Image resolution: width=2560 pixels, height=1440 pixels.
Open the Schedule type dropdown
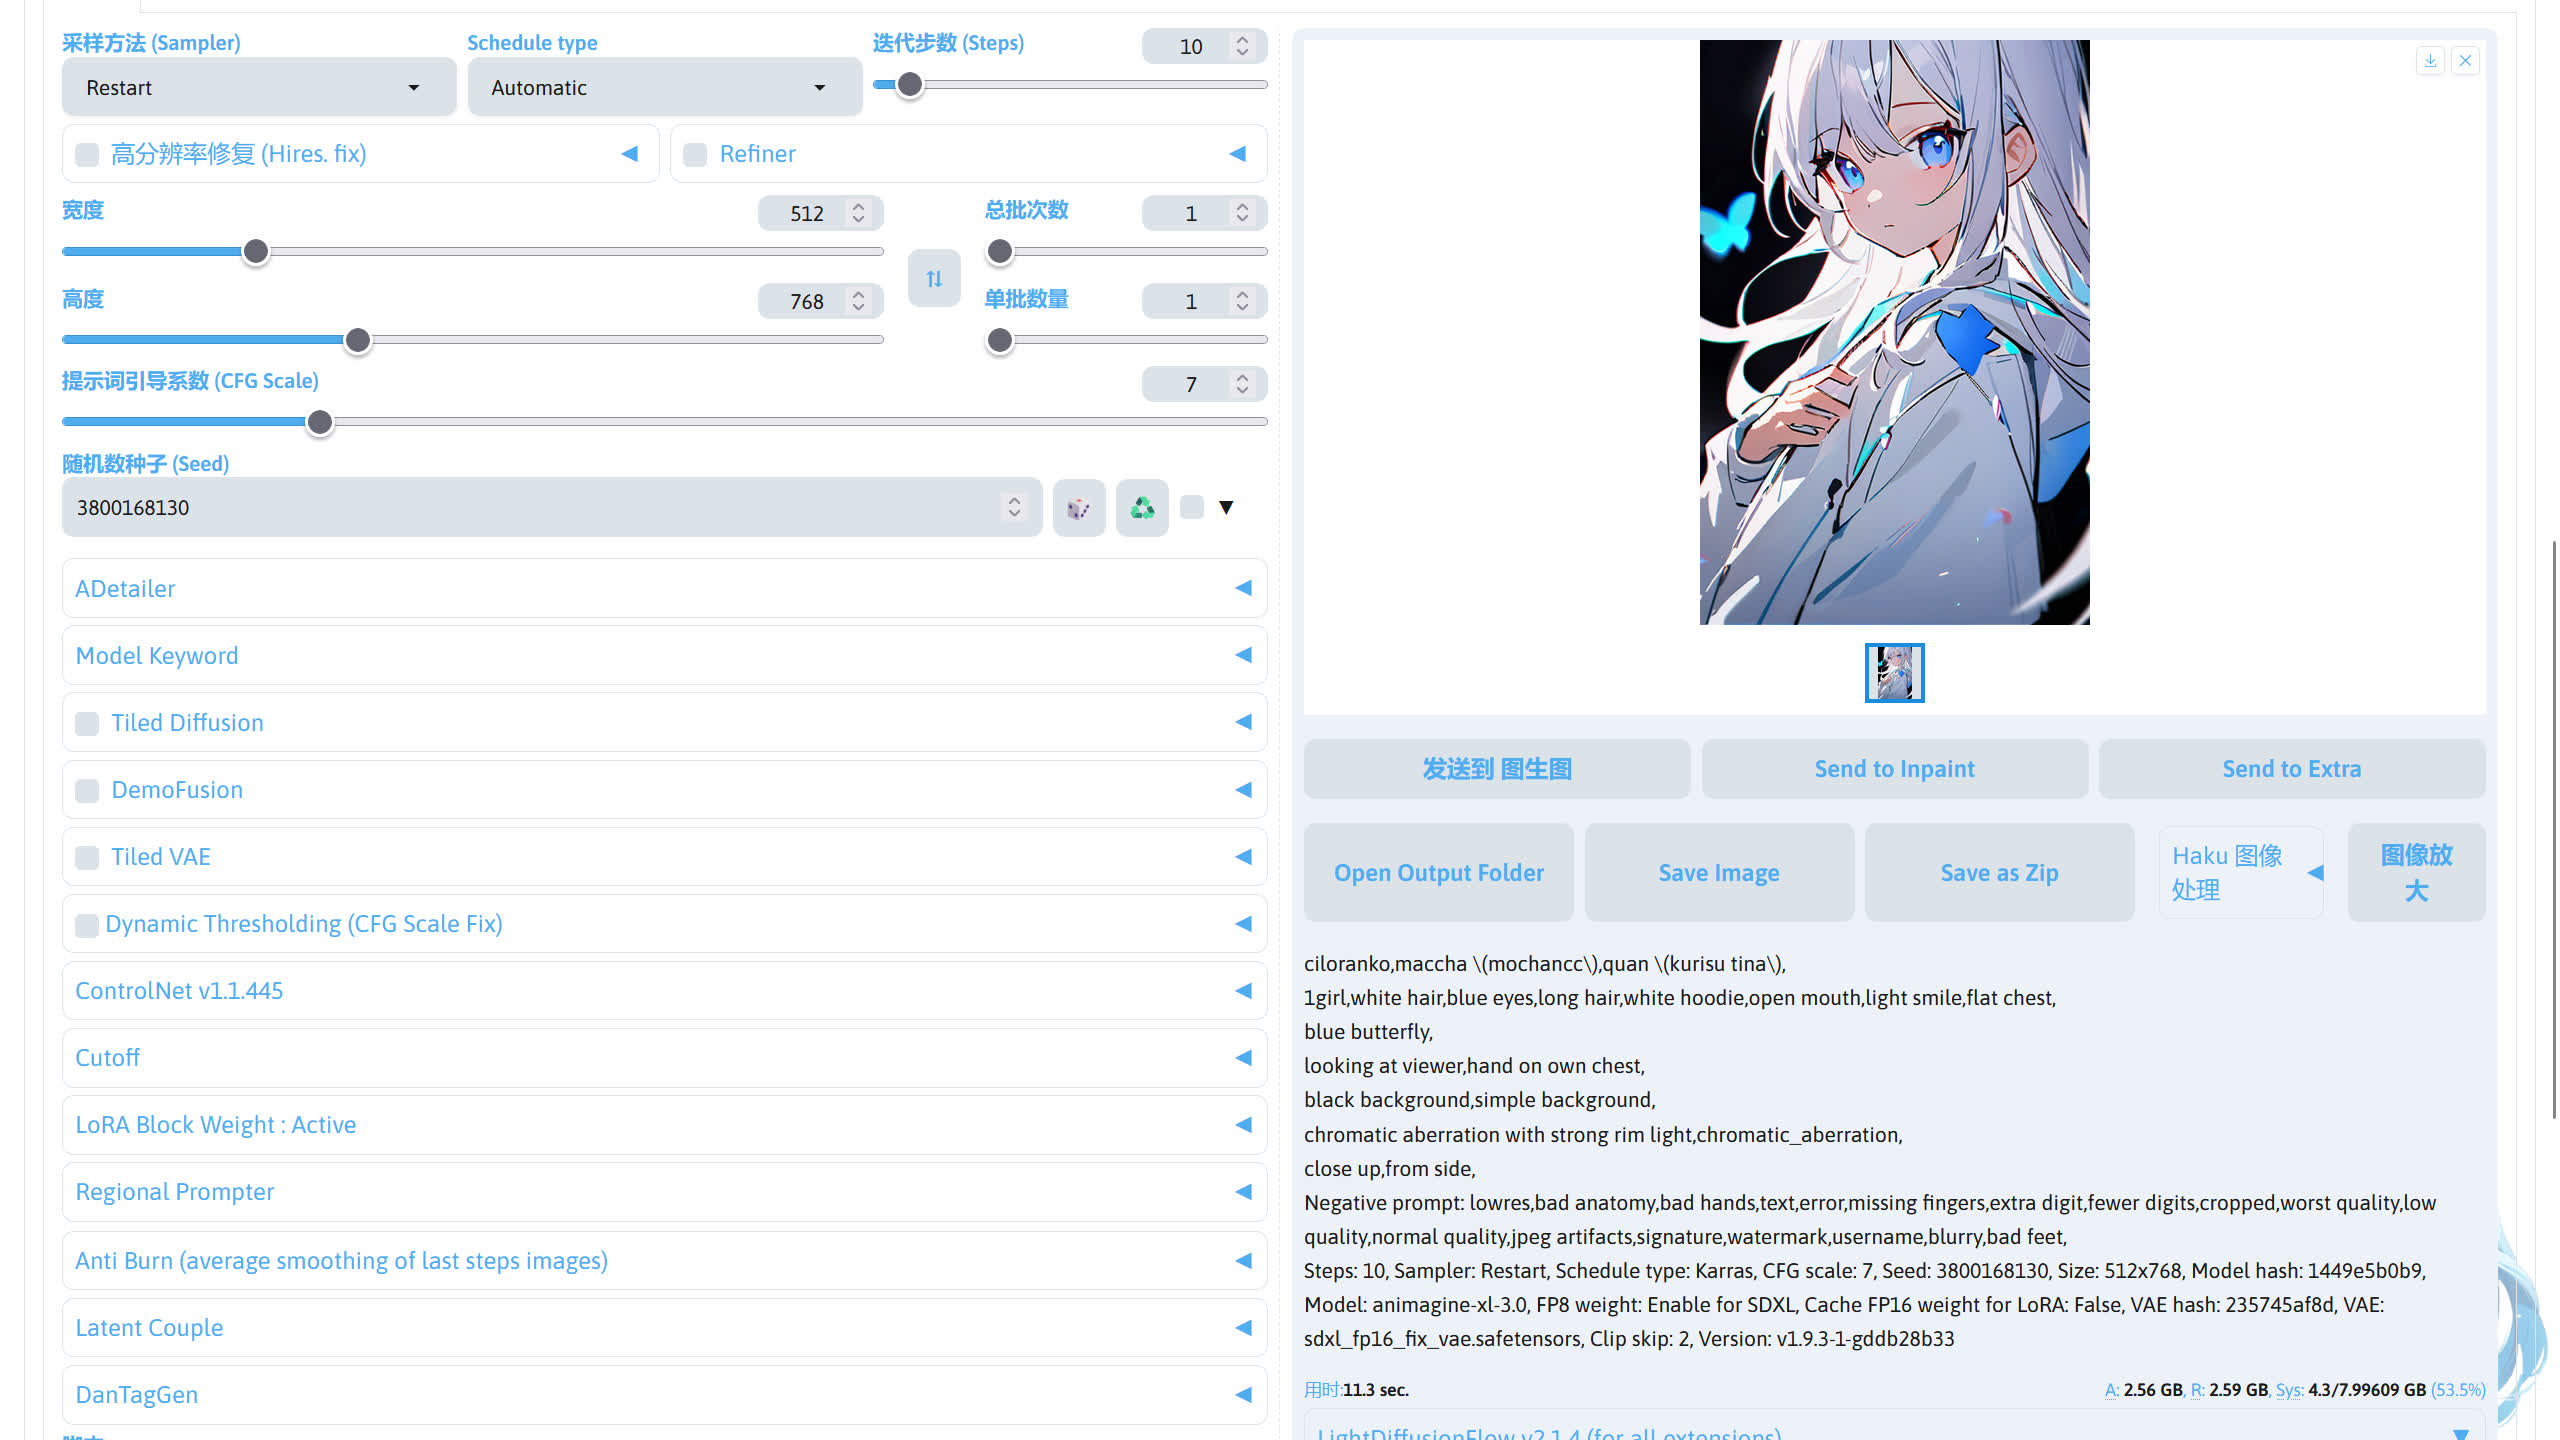click(x=664, y=88)
